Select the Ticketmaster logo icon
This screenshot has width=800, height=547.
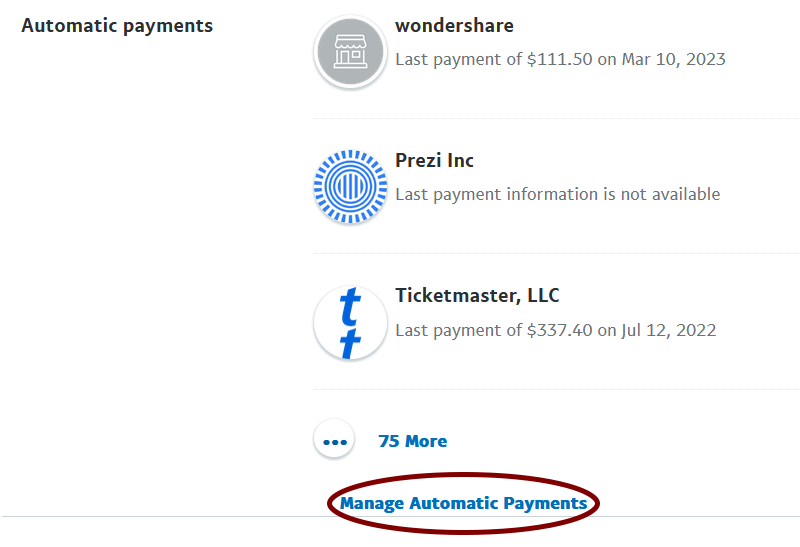click(x=350, y=323)
